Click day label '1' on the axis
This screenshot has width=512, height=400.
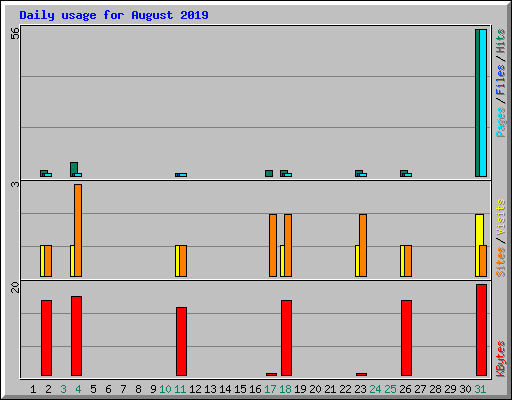tap(33, 389)
